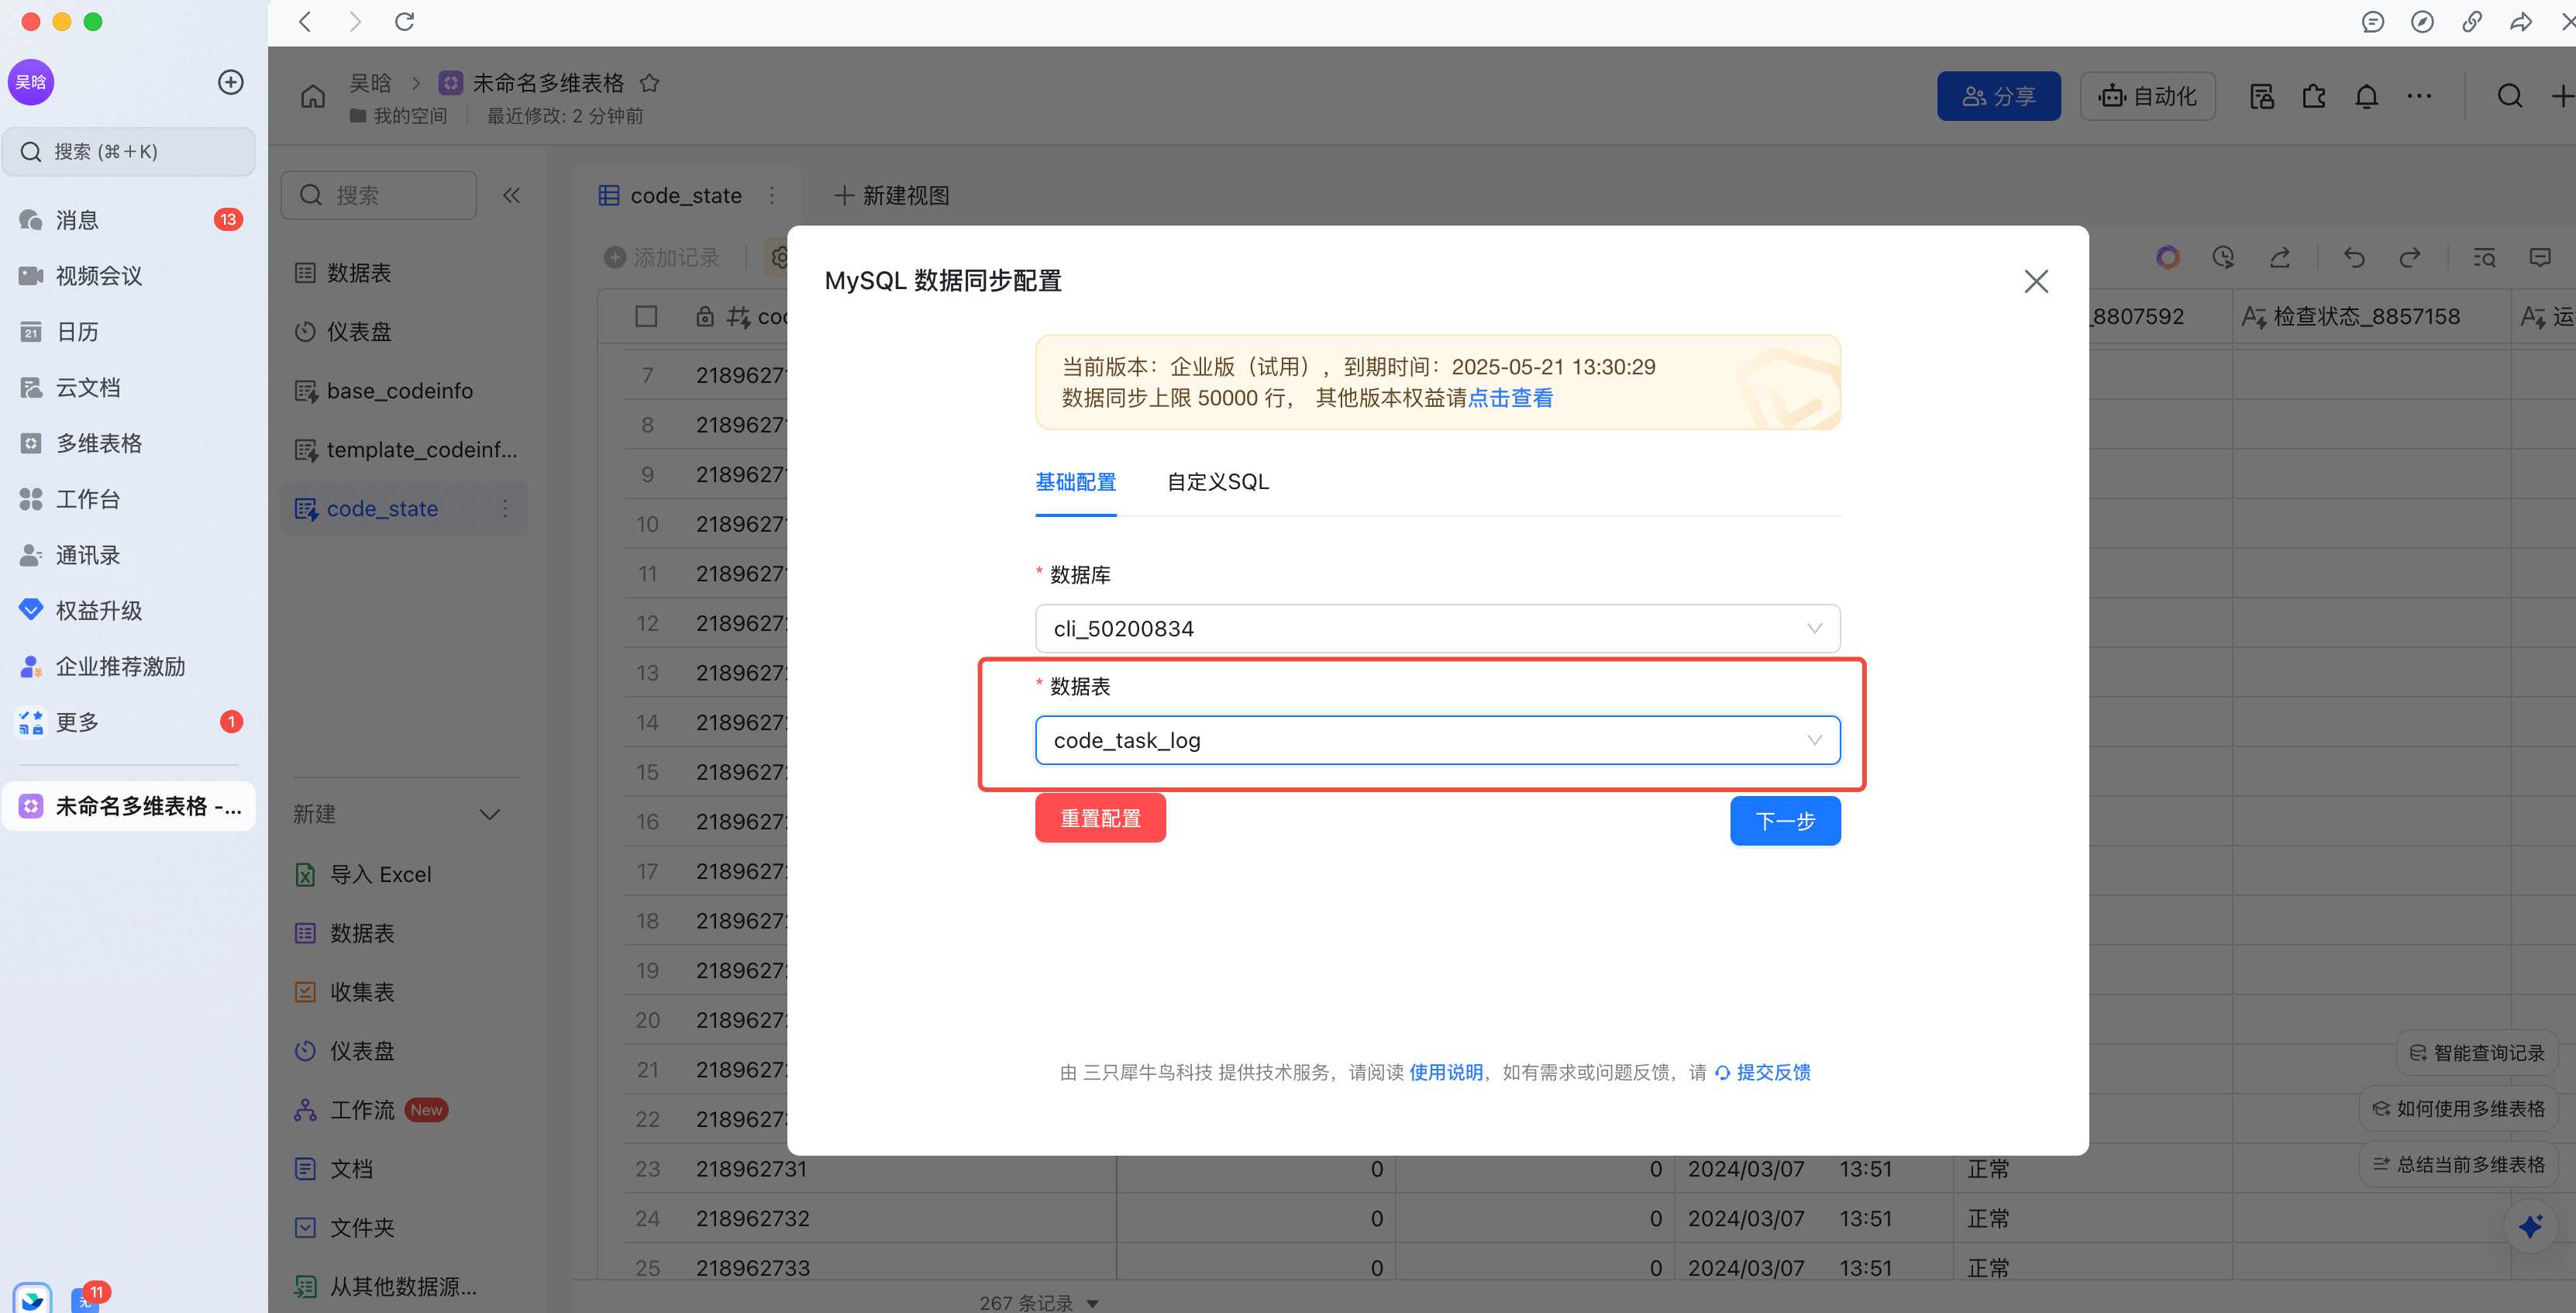This screenshot has width=2576, height=1313.
Task: Click the 重置配置 button
Action: pyautogui.click(x=1100, y=818)
